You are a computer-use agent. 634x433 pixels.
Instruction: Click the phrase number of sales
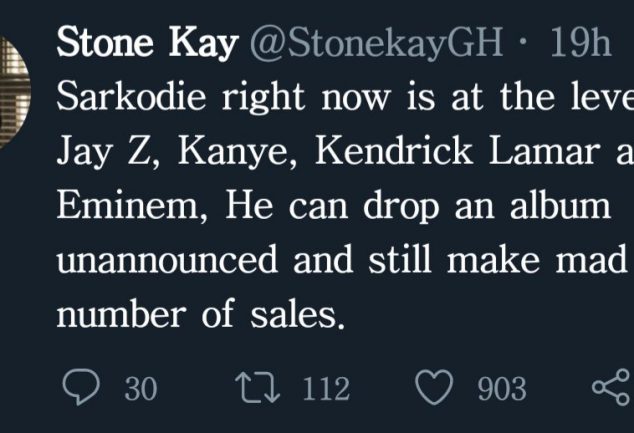coord(200,314)
